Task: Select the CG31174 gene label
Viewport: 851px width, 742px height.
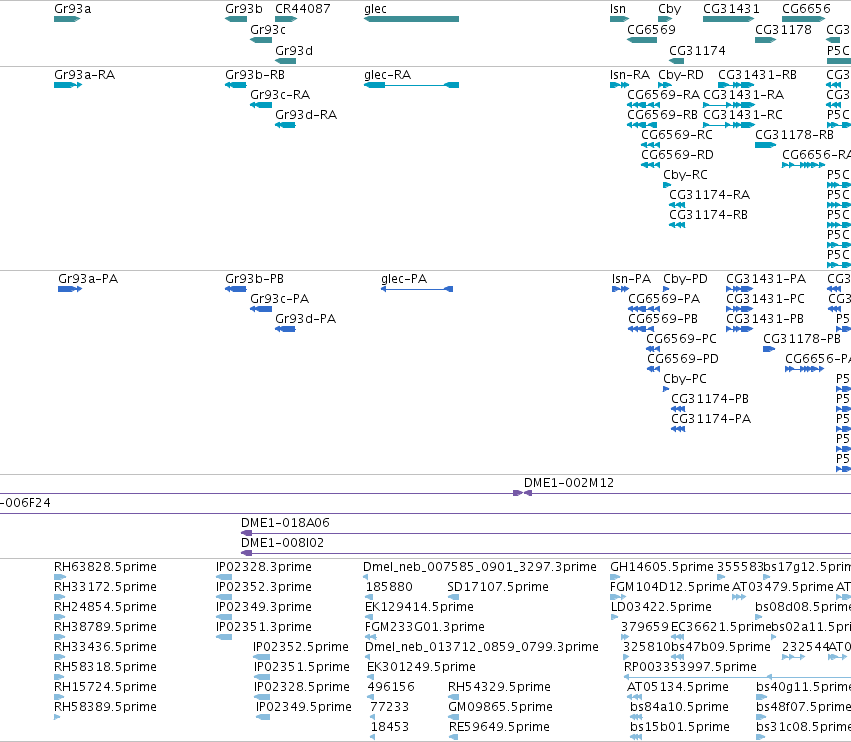Action: coord(697,50)
